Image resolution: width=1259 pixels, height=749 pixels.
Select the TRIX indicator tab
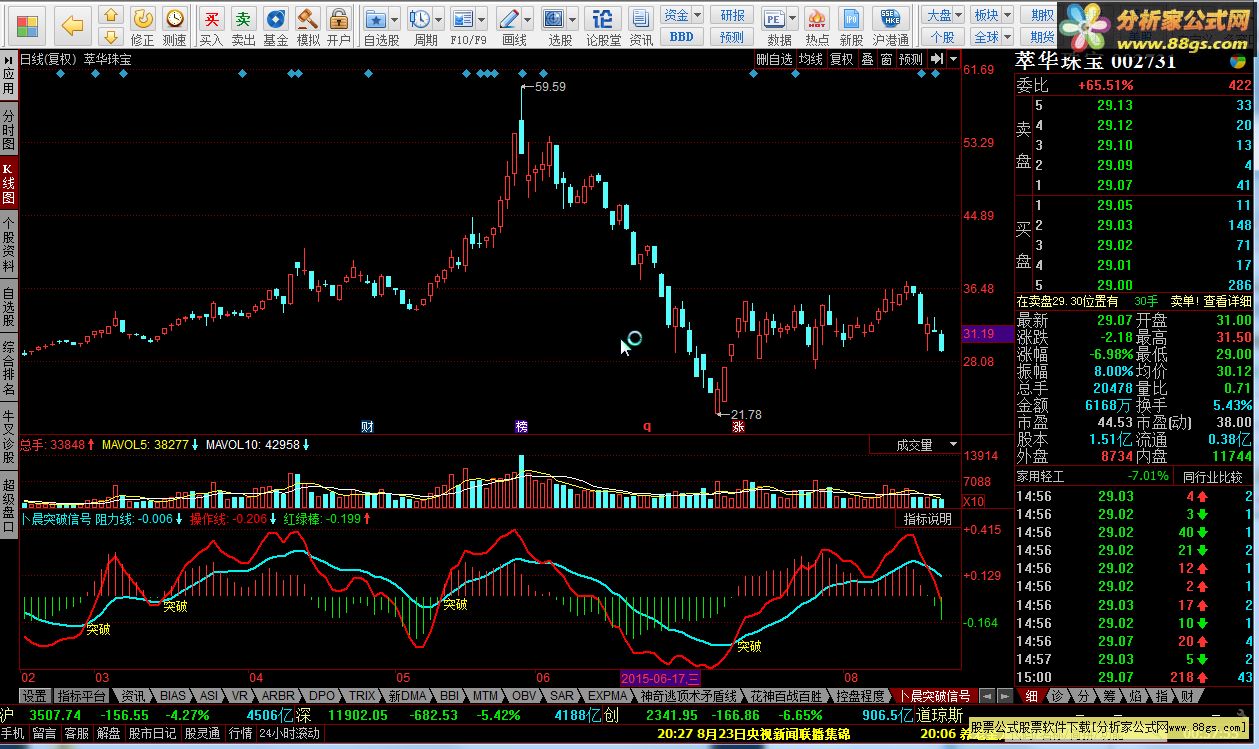tap(362, 696)
